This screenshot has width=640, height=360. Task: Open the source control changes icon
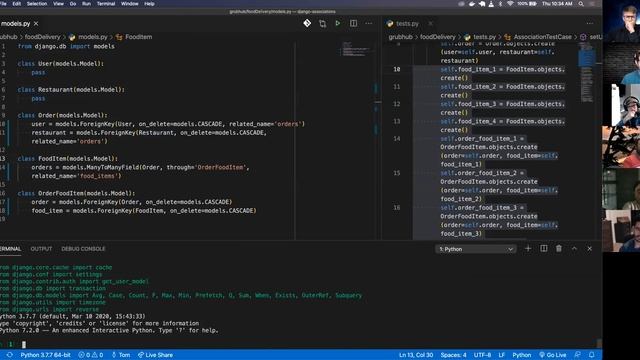(x=307, y=23)
